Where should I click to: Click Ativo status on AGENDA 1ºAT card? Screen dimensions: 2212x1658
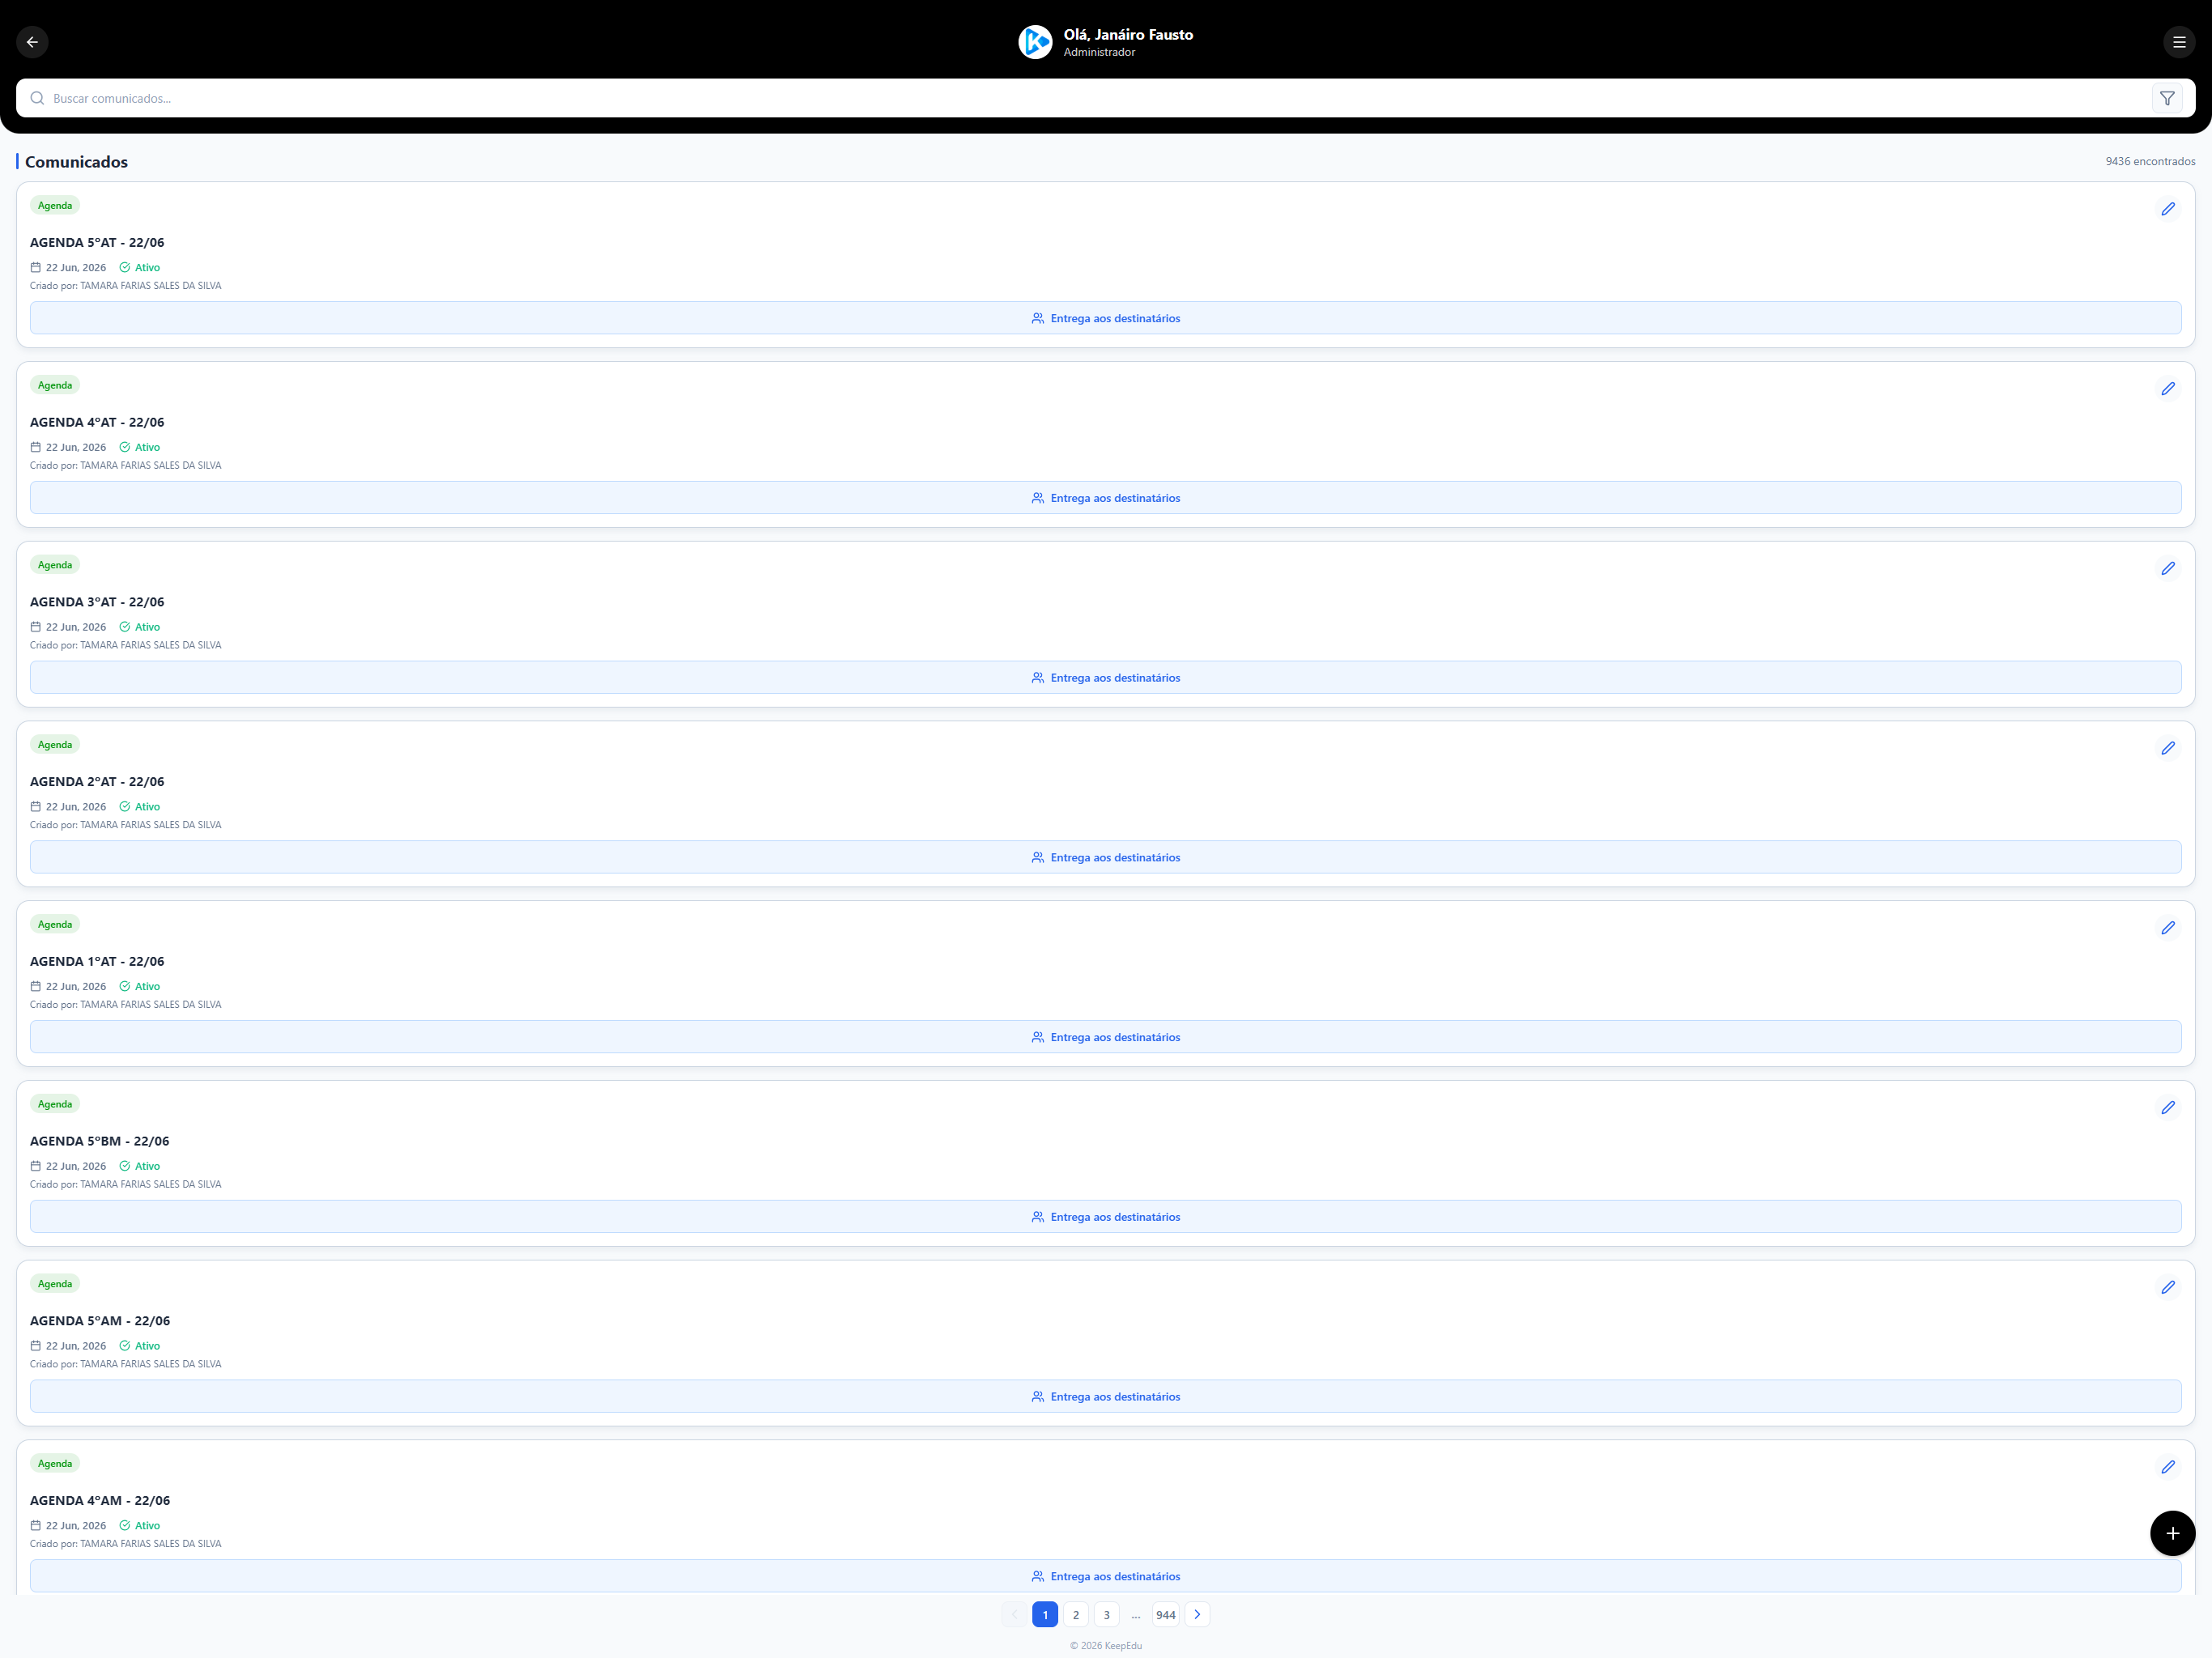pyautogui.click(x=140, y=988)
